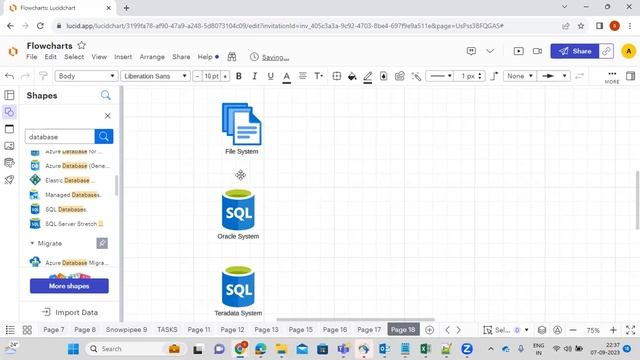
Task: Close the shape search panel
Action: point(107,116)
